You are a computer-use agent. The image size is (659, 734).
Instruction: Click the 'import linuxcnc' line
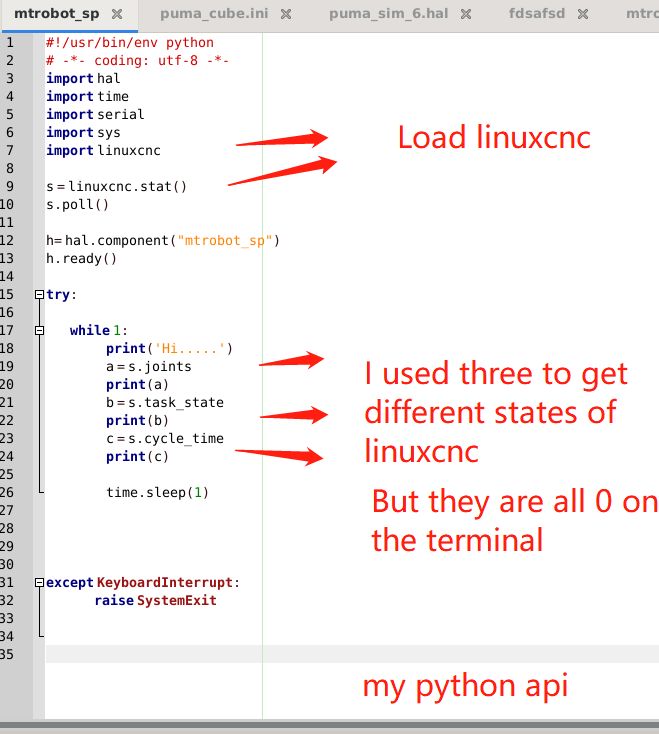coord(103,151)
